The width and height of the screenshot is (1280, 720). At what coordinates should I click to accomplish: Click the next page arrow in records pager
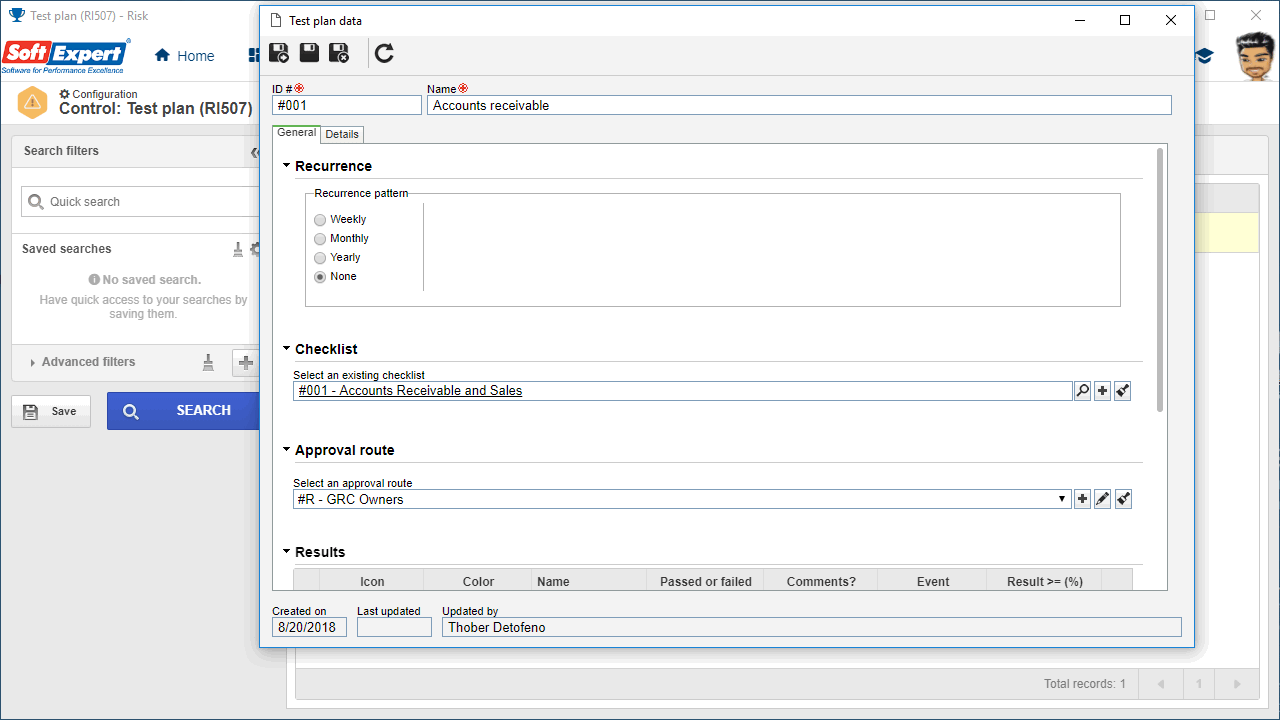tap(1237, 684)
